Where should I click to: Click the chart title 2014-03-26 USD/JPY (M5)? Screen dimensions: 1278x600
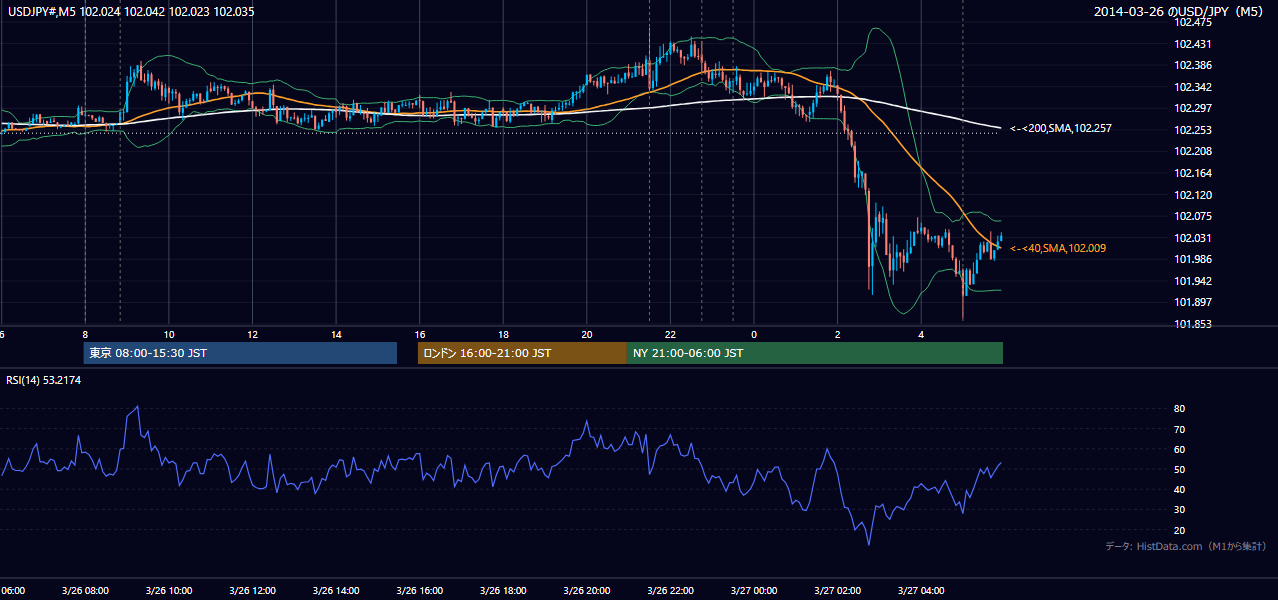coord(1178,12)
